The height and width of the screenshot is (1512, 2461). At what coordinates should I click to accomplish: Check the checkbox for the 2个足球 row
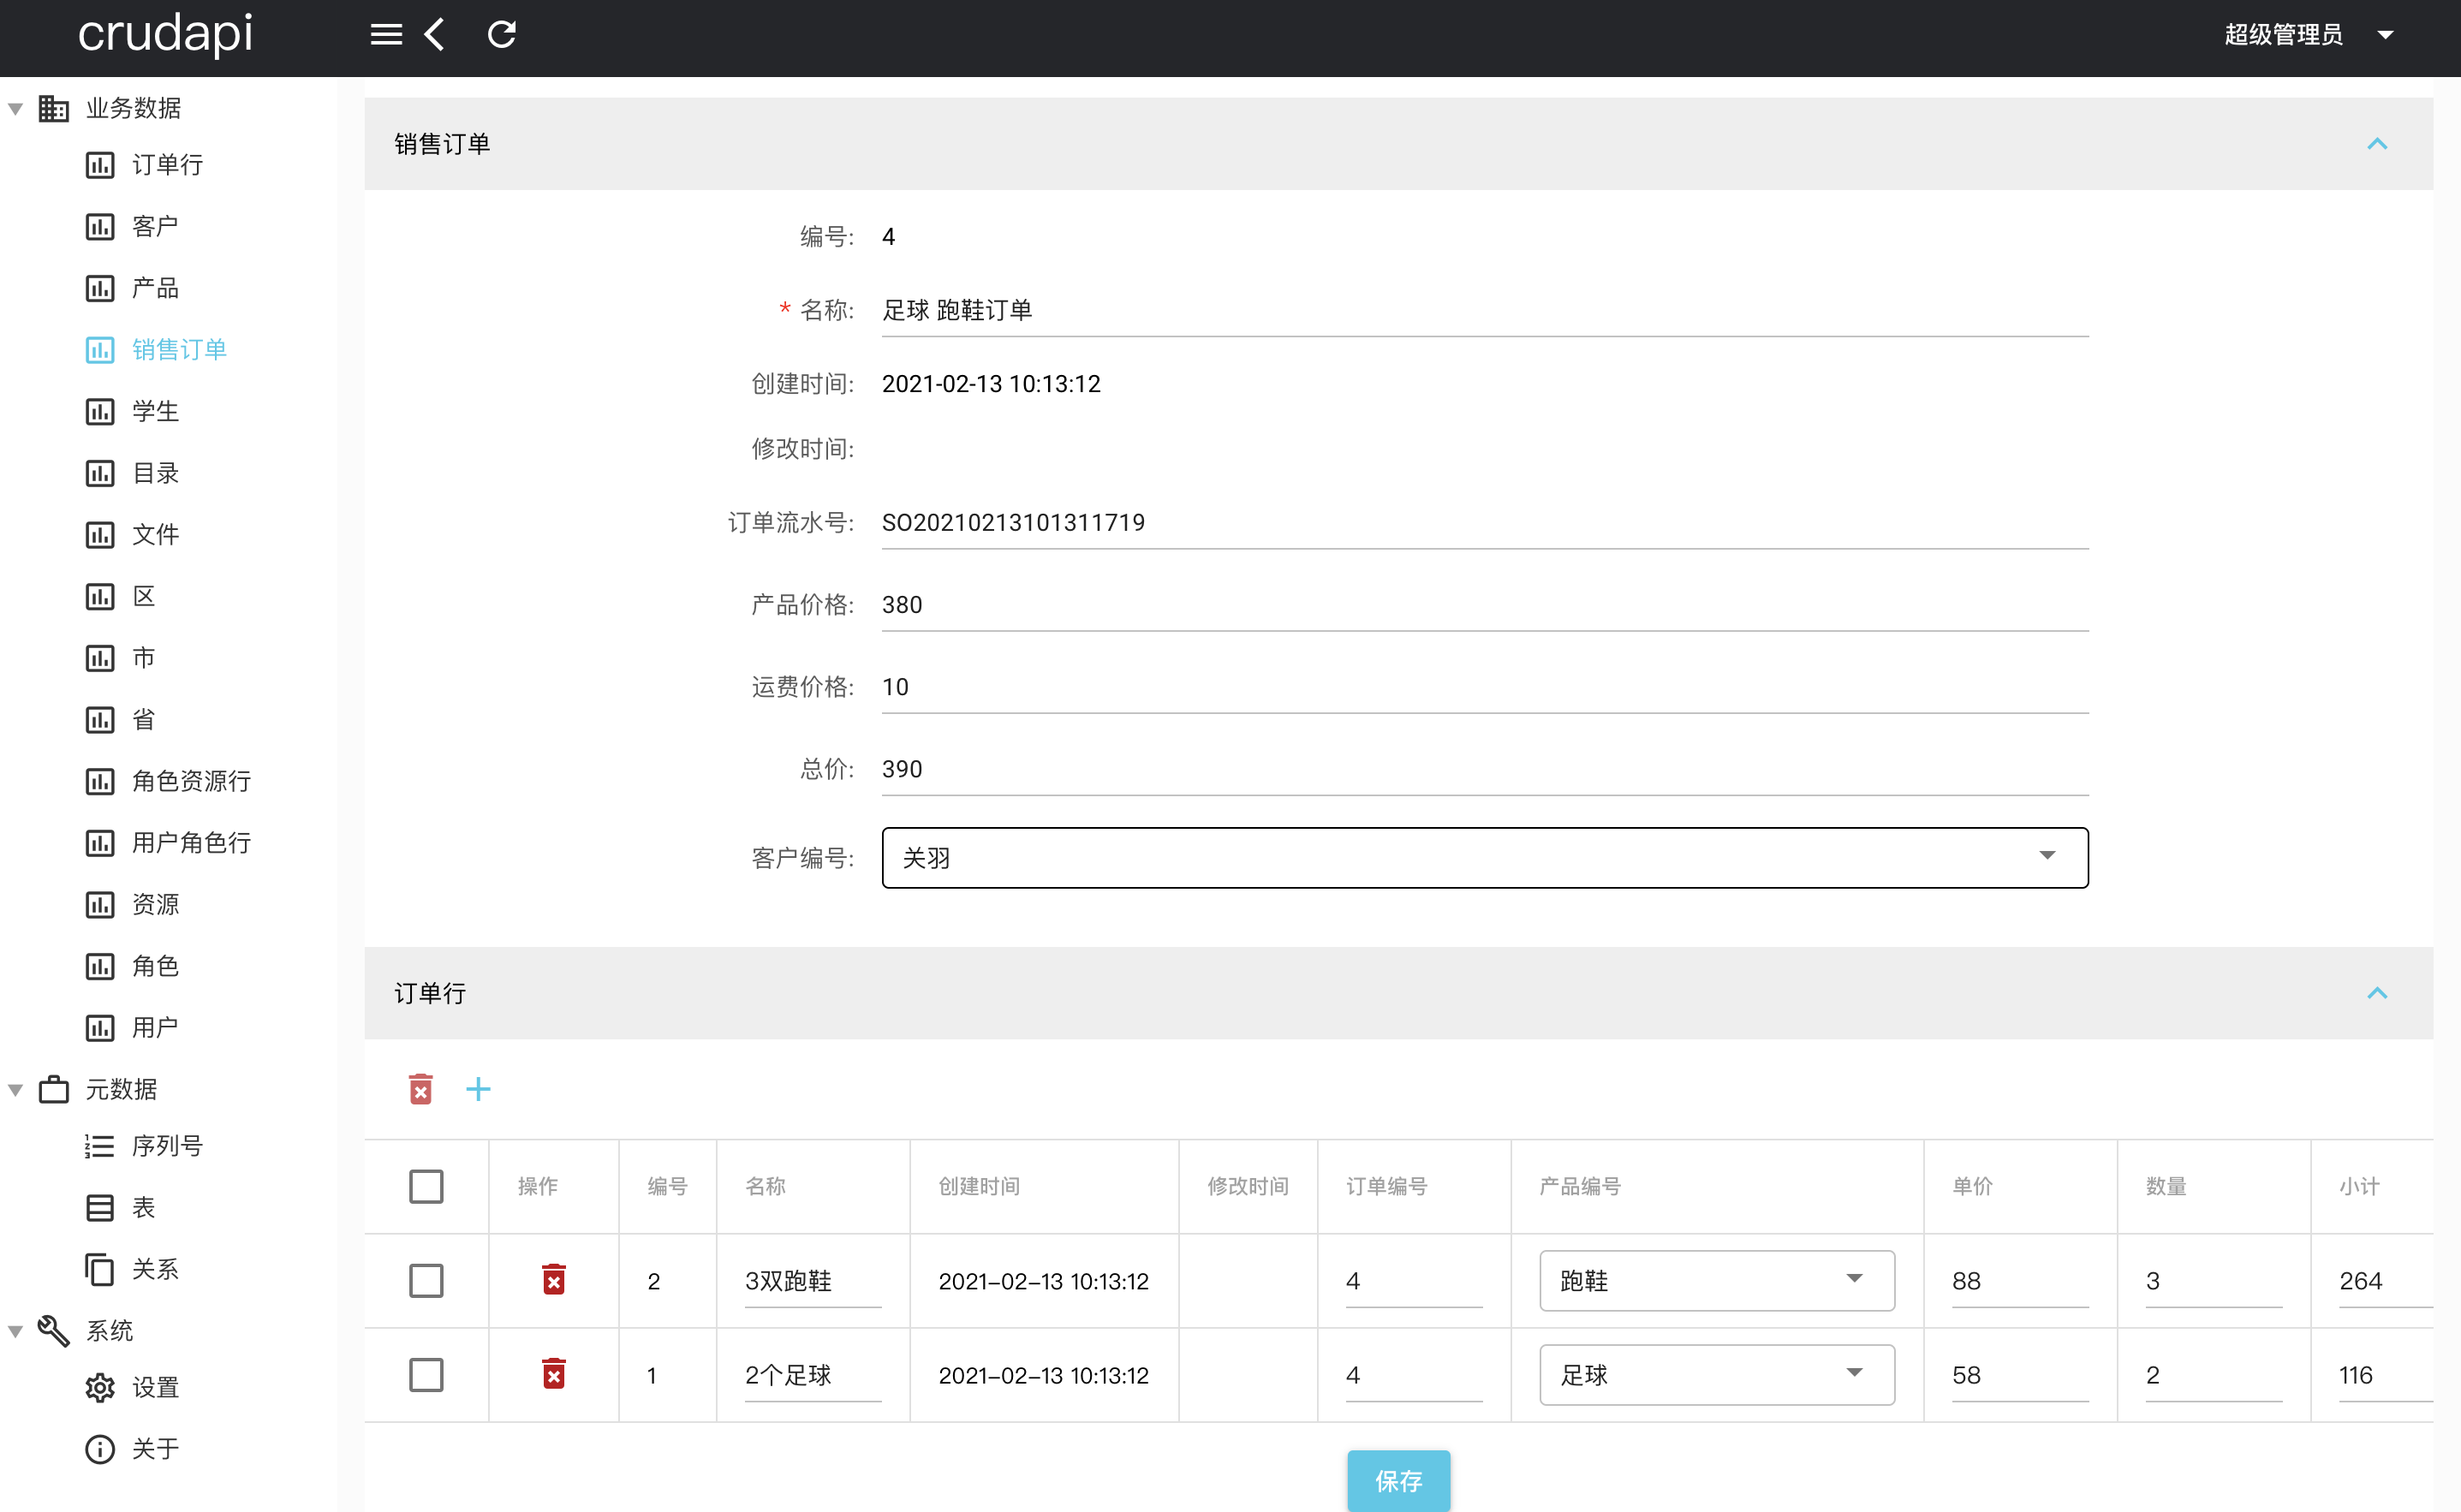click(x=427, y=1374)
